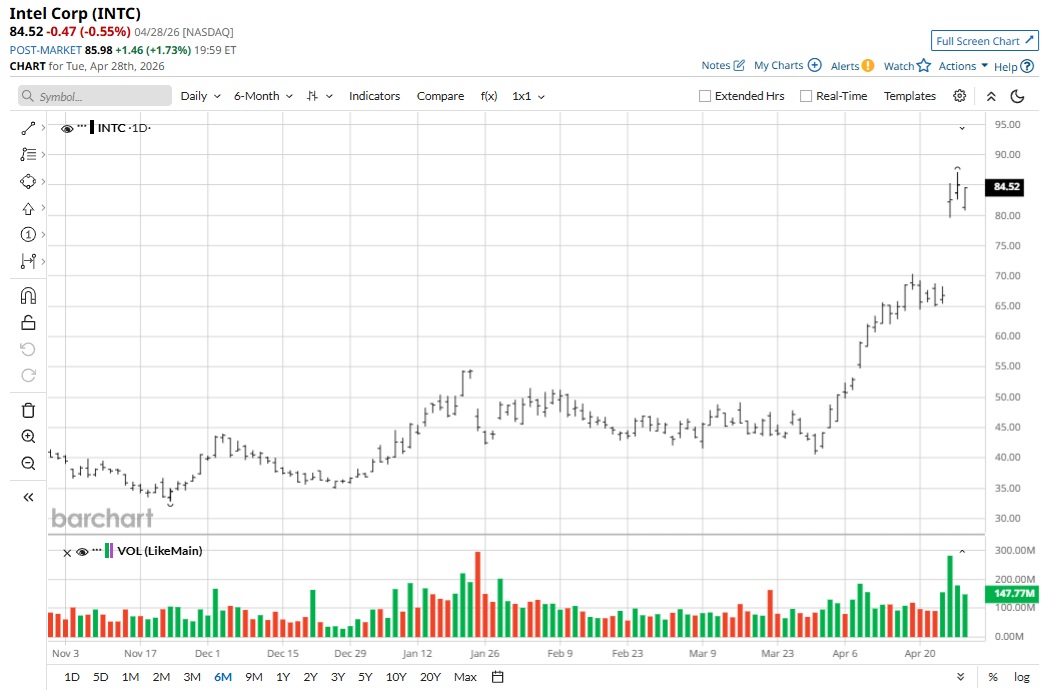
Task: Open the 1x1 grid layout dropdown
Action: click(x=528, y=96)
